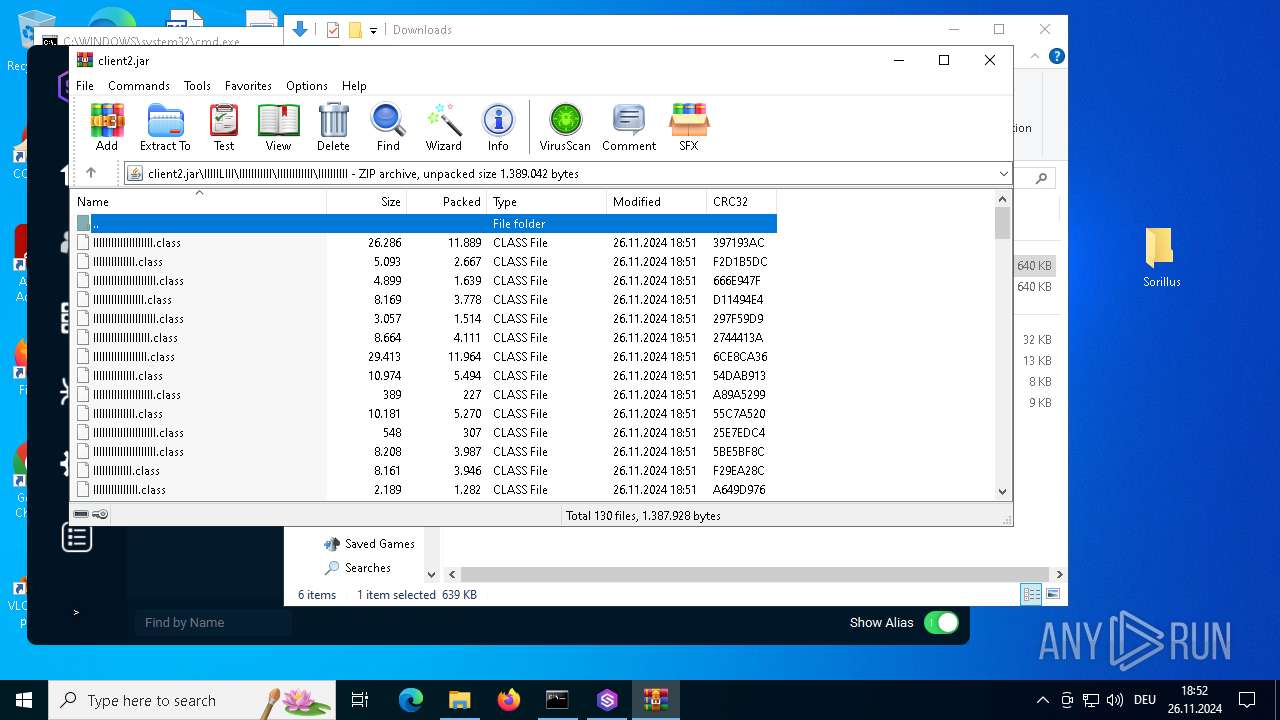1280x720 pixels.
Task: Expand Explorer quick access toolbar dropdown
Action: pyautogui.click(x=373, y=30)
